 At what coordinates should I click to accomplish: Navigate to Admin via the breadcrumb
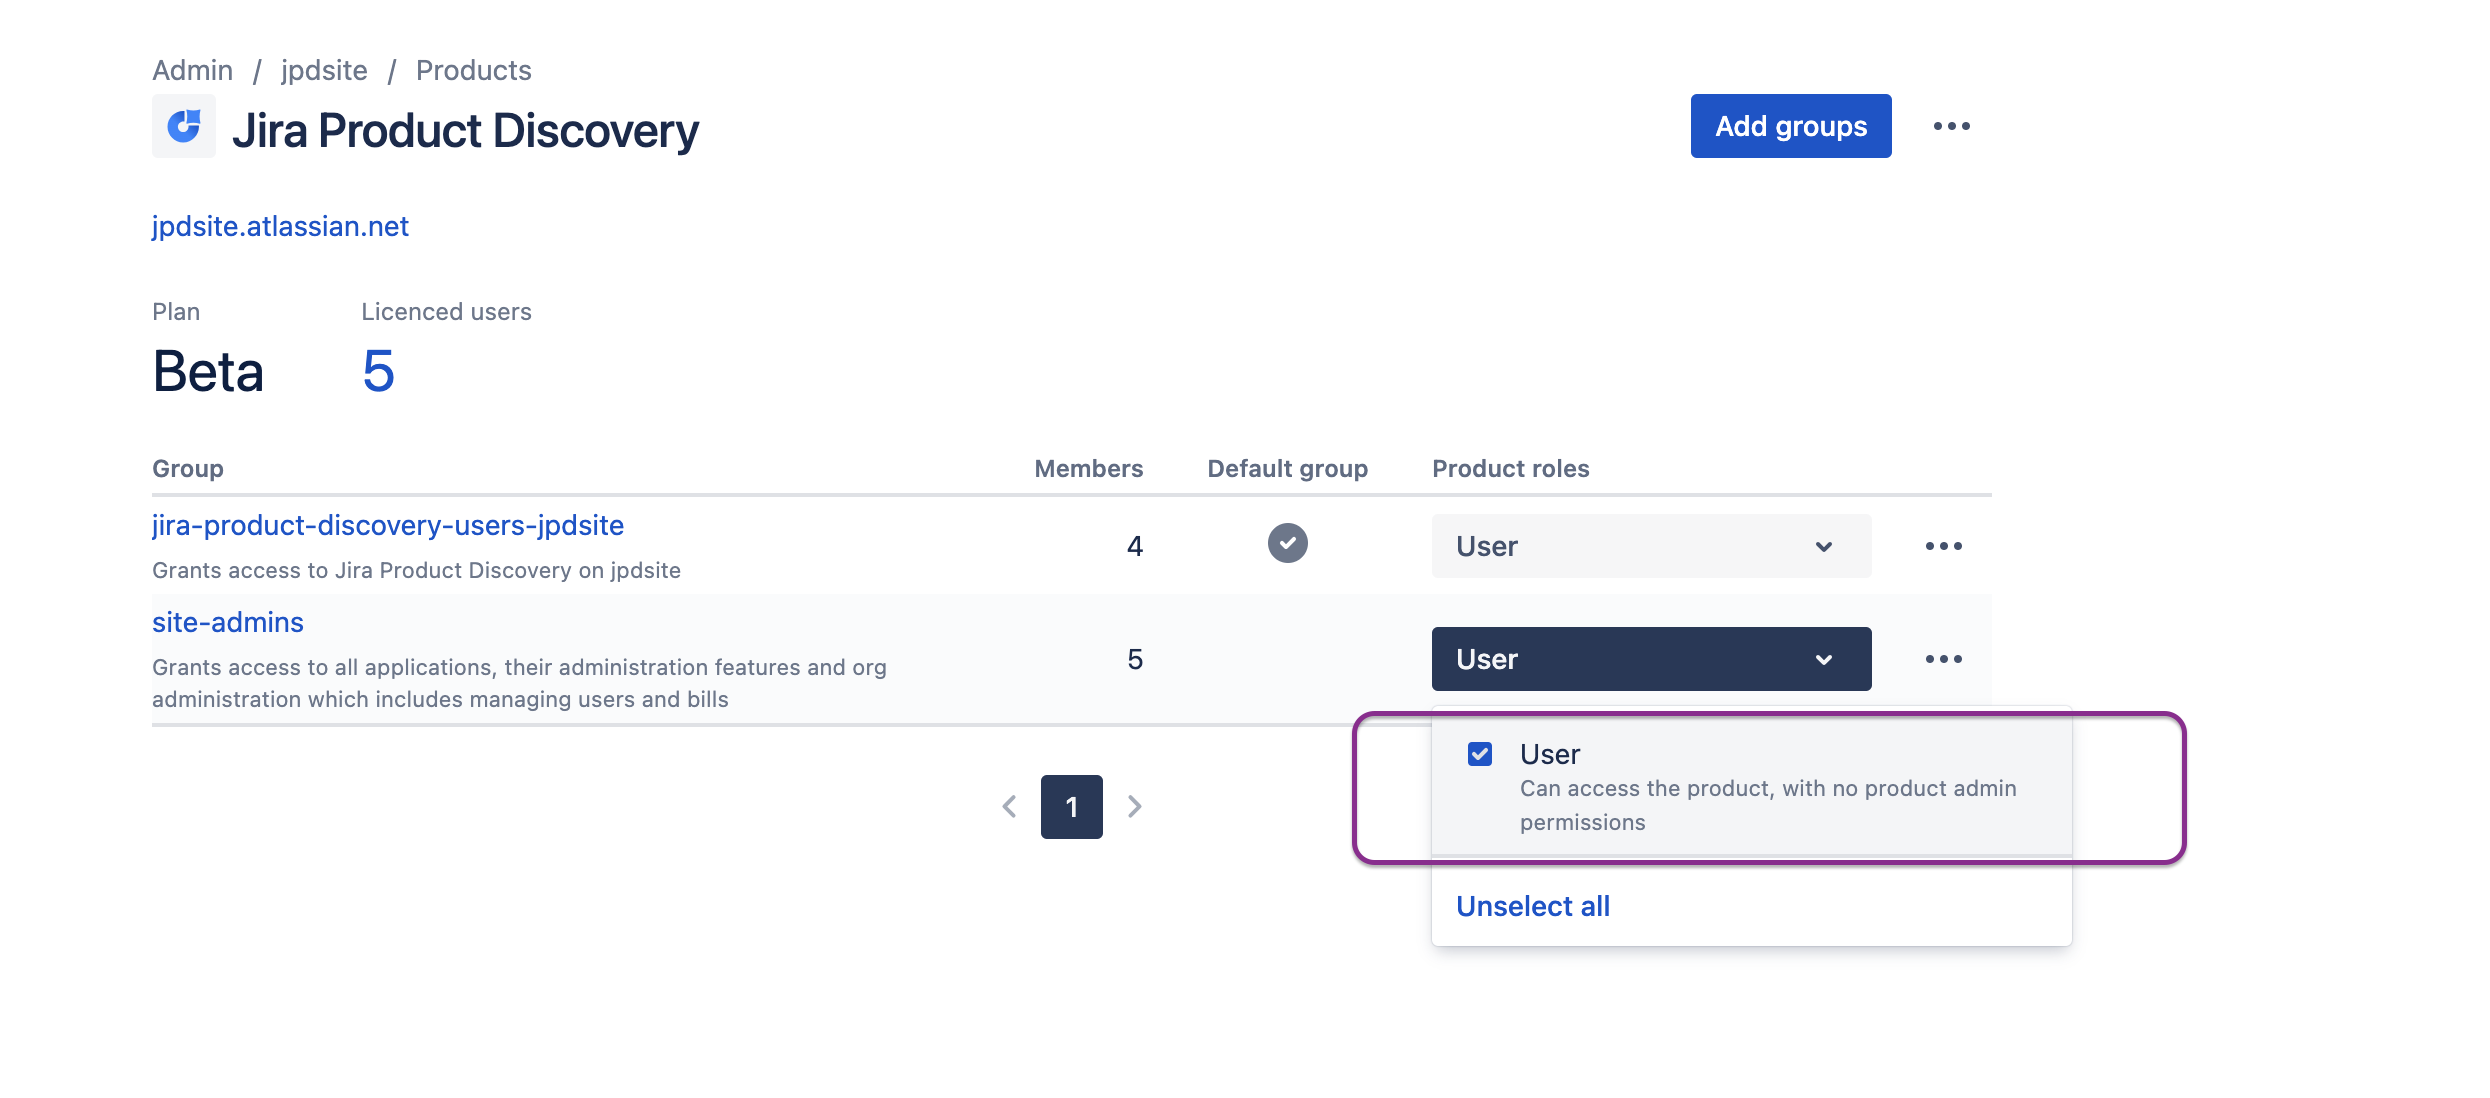click(x=194, y=69)
